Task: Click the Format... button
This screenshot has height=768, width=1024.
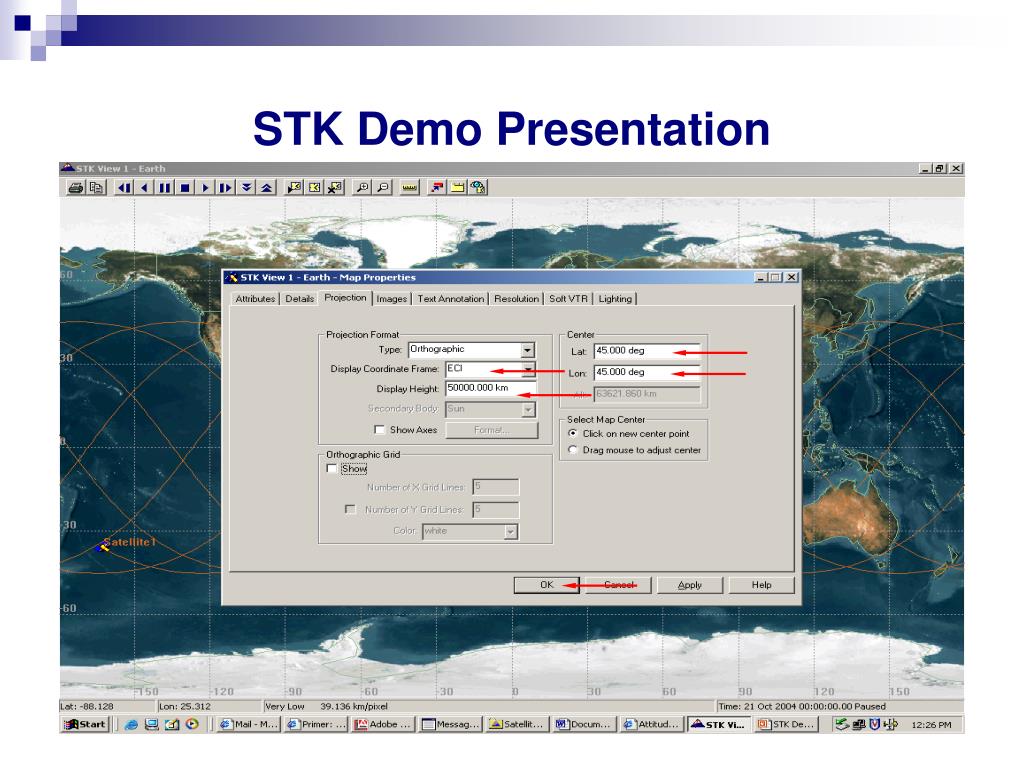Action: click(x=492, y=430)
